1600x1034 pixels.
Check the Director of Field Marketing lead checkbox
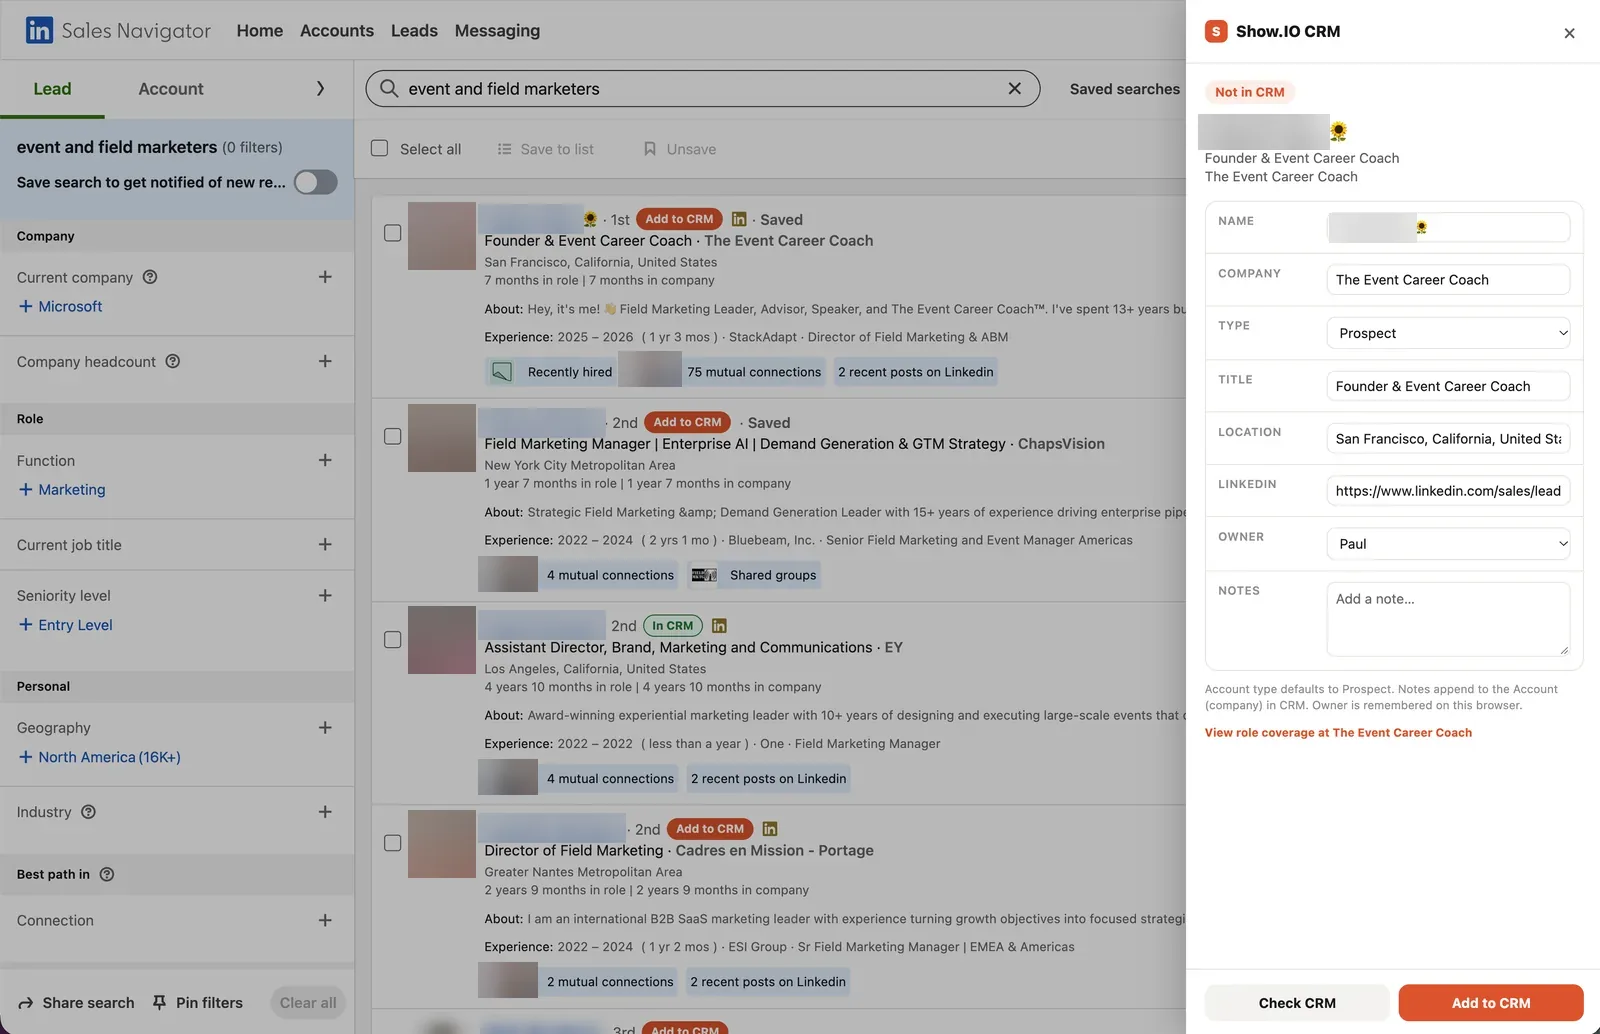pos(393,843)
